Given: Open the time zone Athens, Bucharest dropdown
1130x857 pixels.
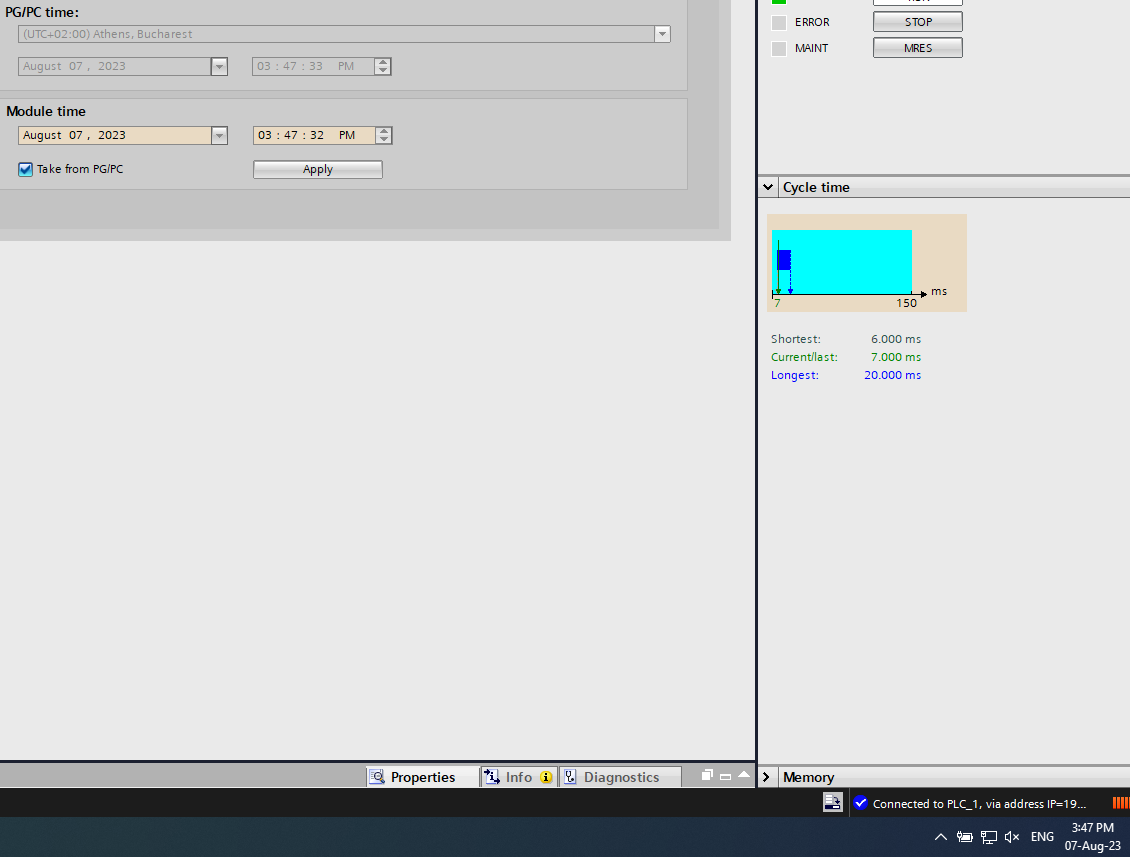Looking at the screenshot, I should tap(662, 34).
